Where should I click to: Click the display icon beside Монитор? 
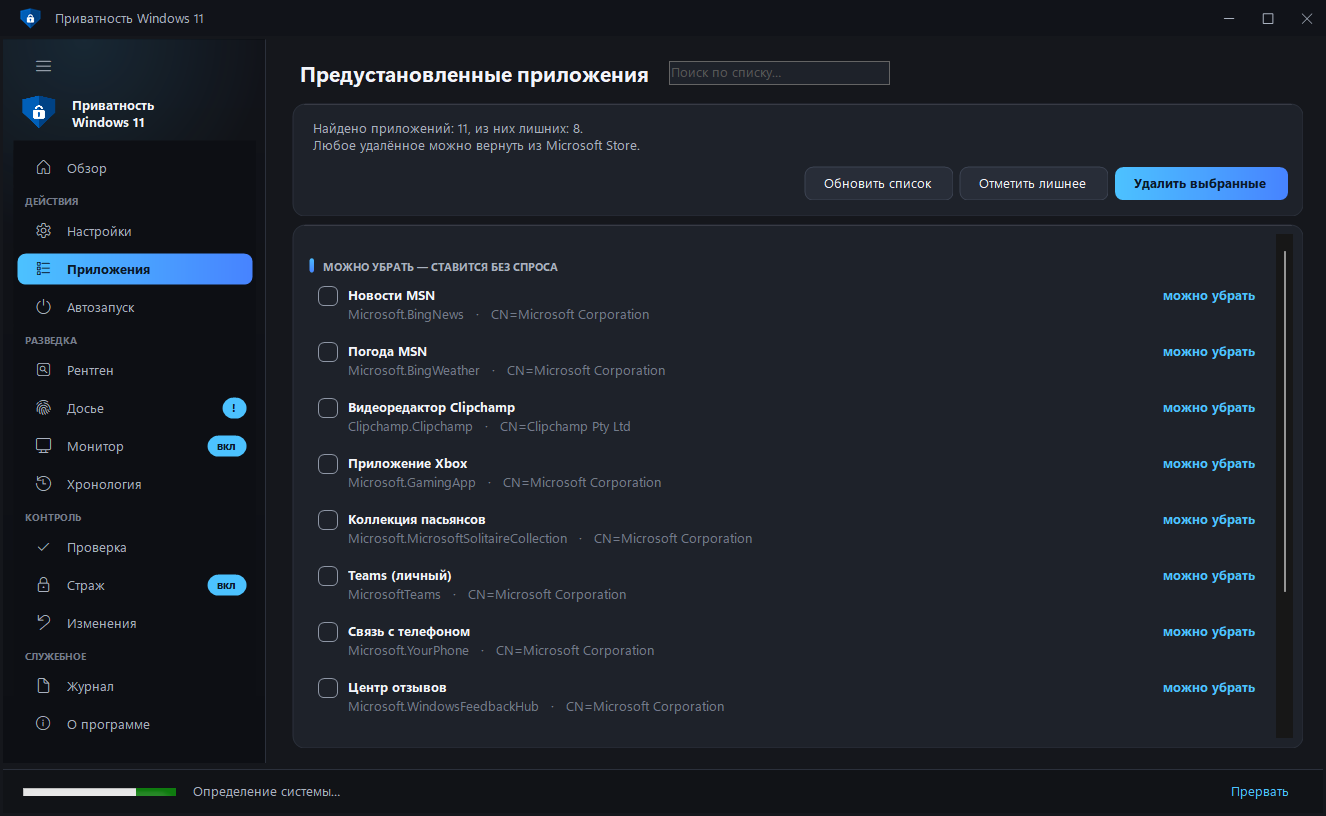(43, 446)
